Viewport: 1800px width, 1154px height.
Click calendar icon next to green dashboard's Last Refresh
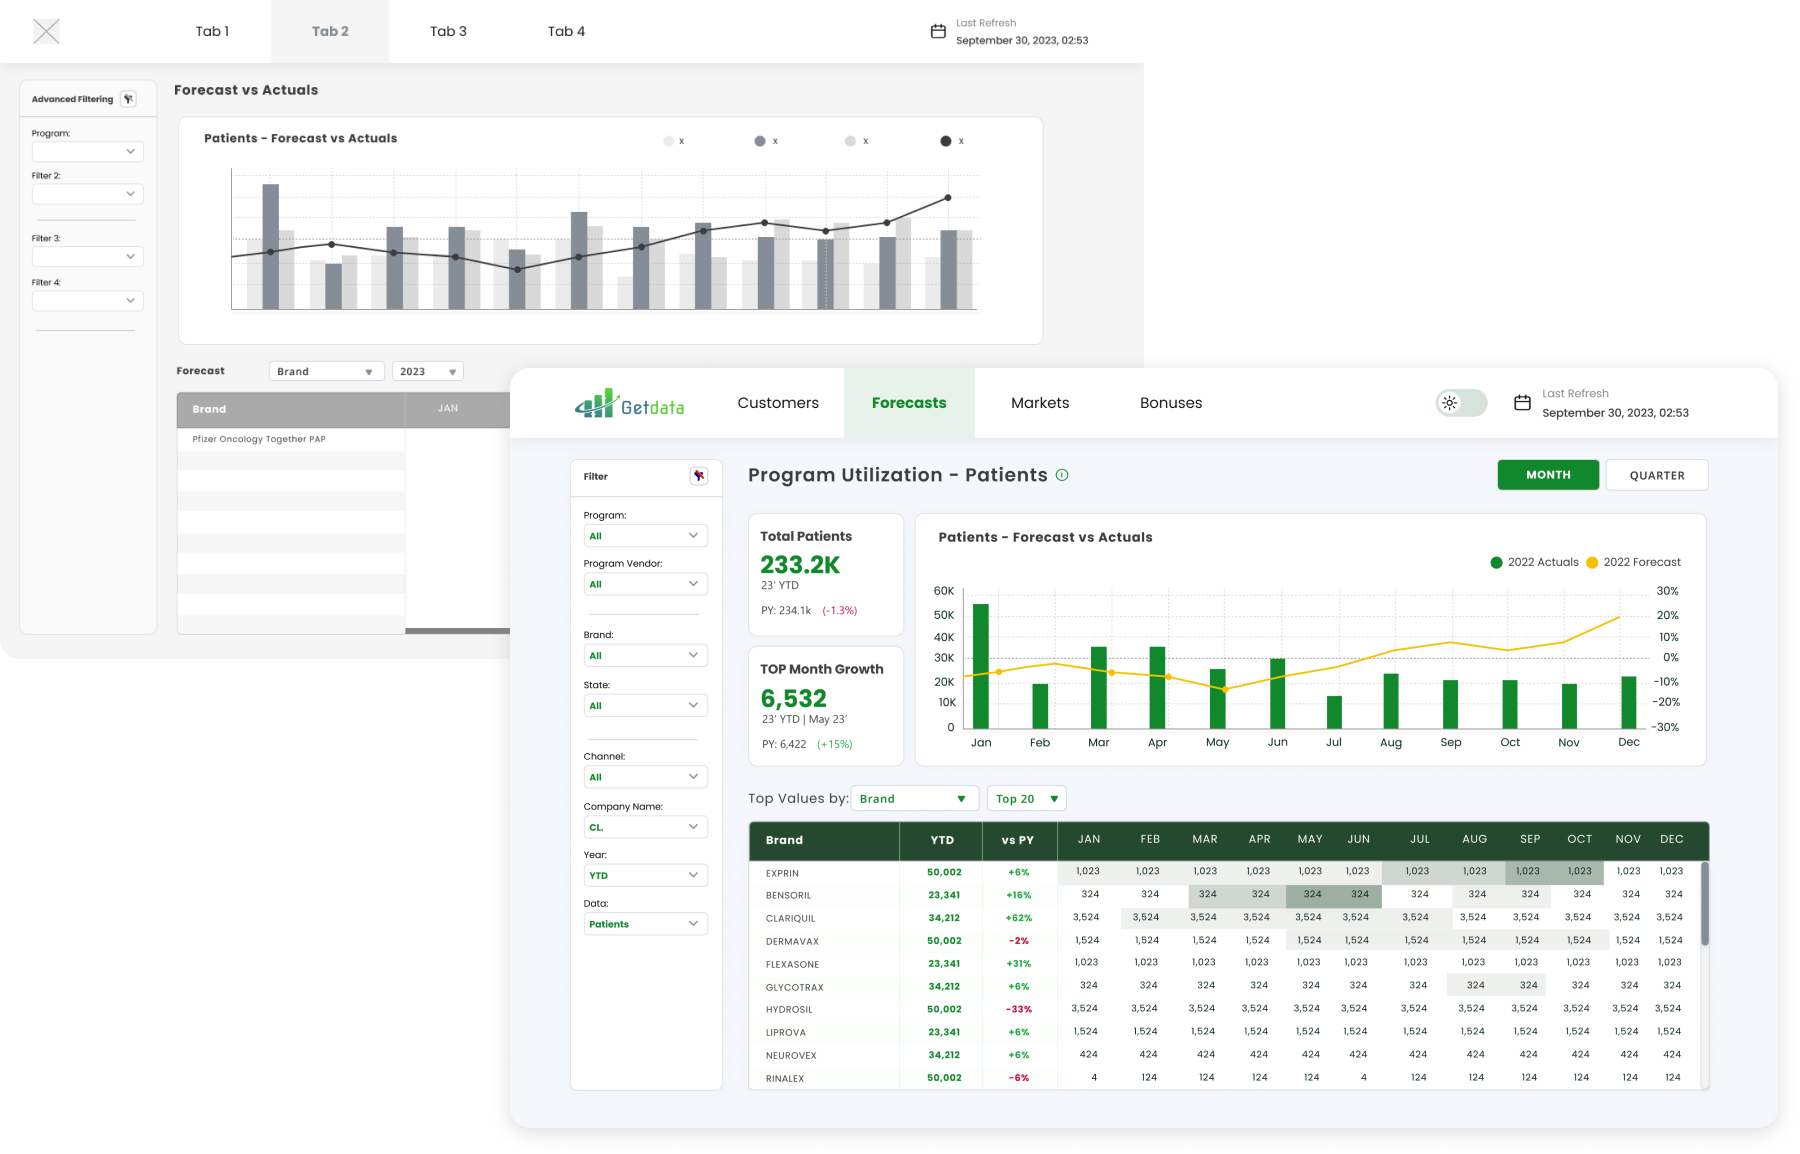[x=1522, y=403]
